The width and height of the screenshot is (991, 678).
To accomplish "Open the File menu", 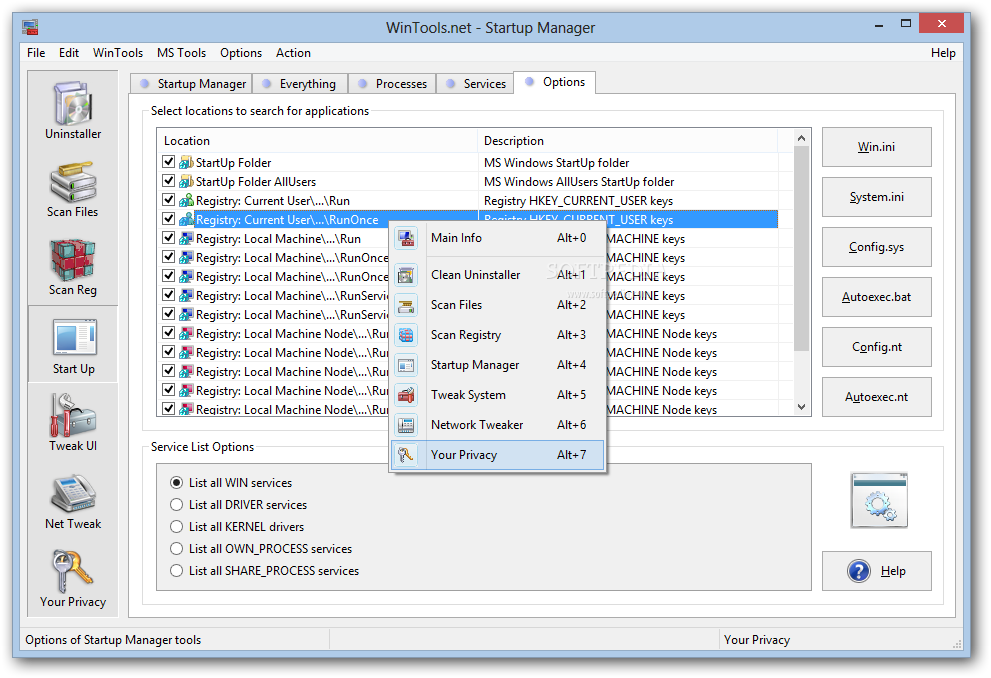I will click(36, 53).
